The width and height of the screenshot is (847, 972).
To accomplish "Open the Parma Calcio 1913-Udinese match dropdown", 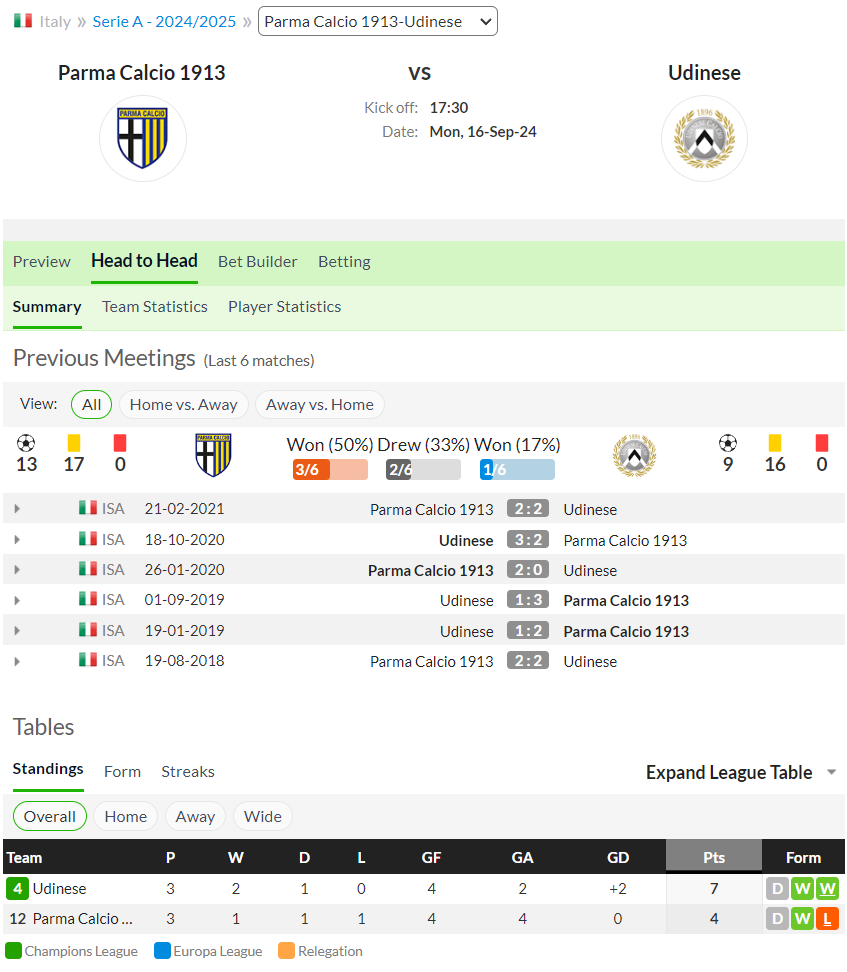I will point(378,22).
